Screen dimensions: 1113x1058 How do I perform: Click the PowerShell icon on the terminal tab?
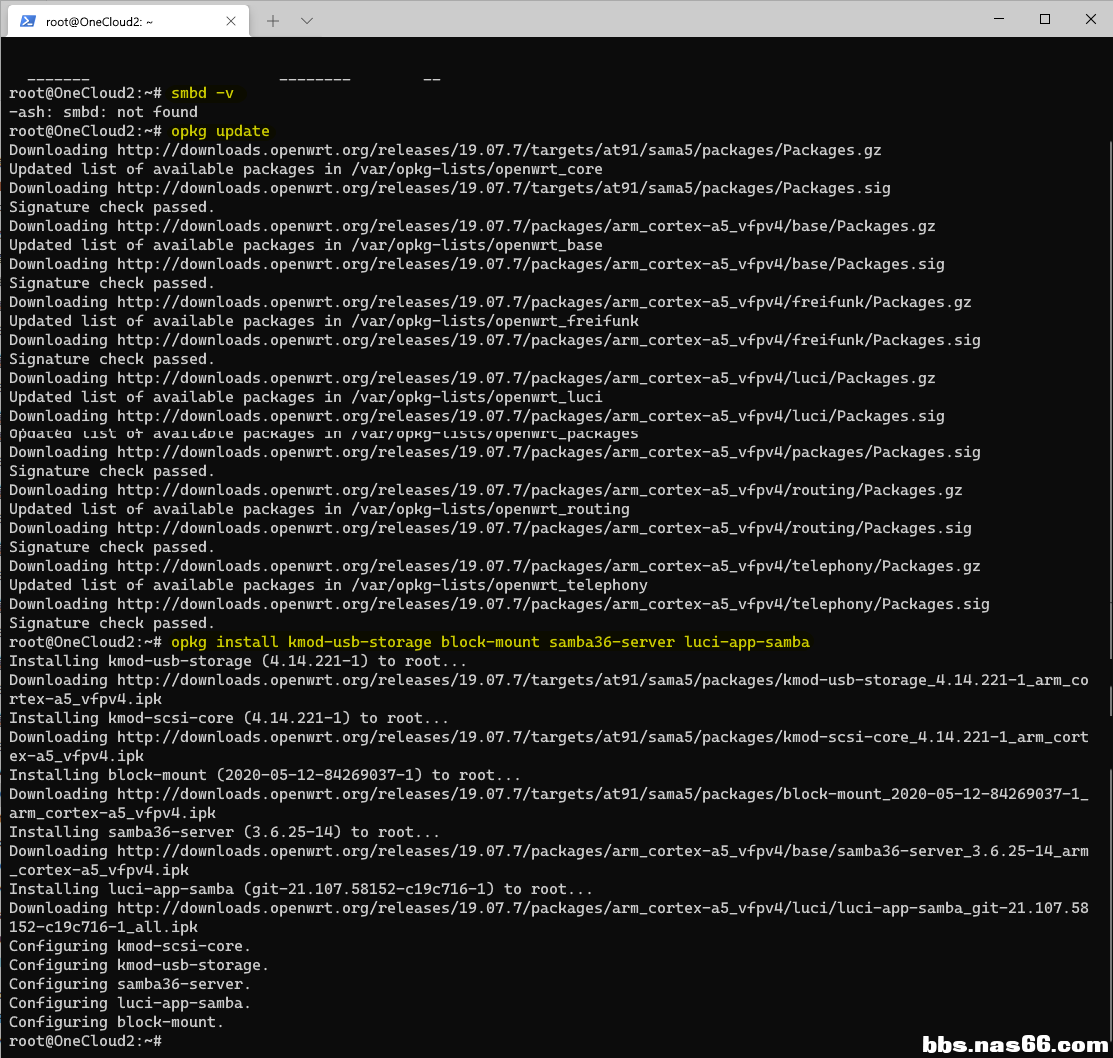click(28, 20)
